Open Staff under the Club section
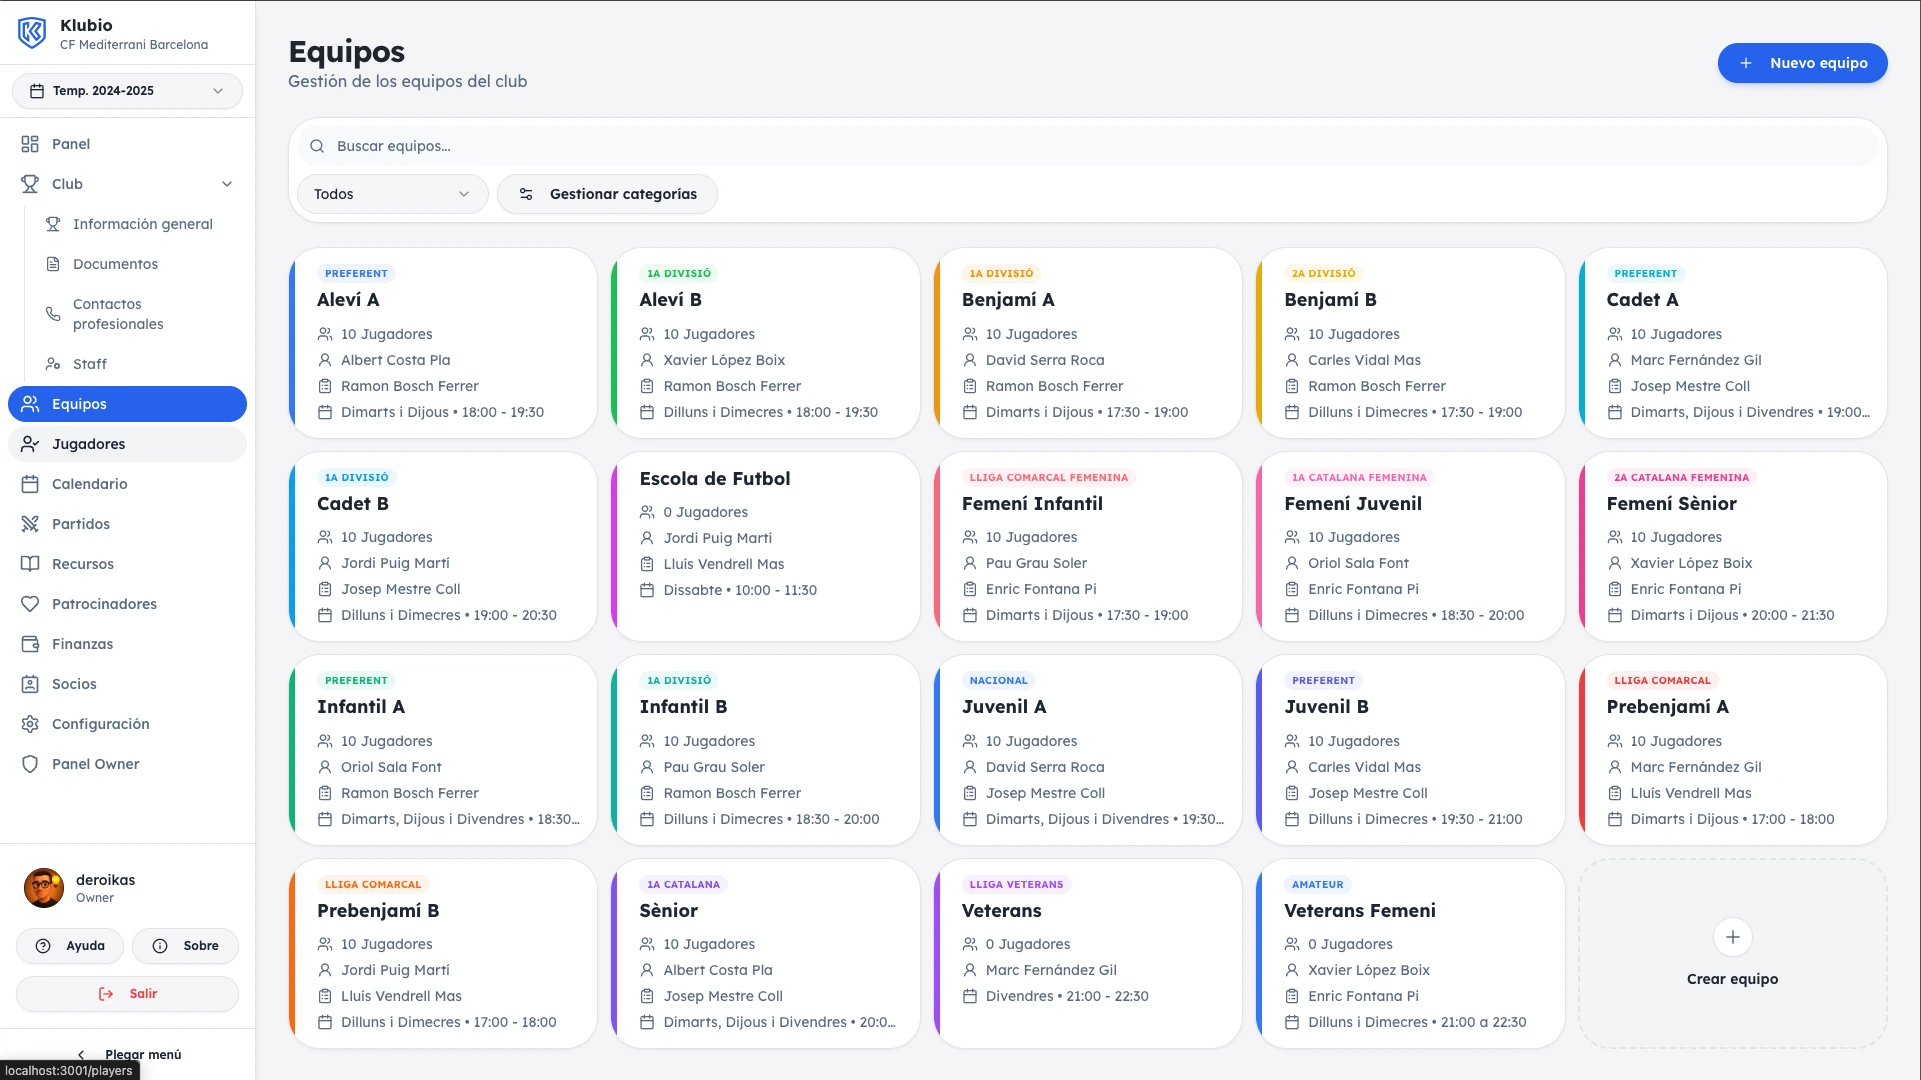Screen dimensions: 1921x1080 [90, 364]
